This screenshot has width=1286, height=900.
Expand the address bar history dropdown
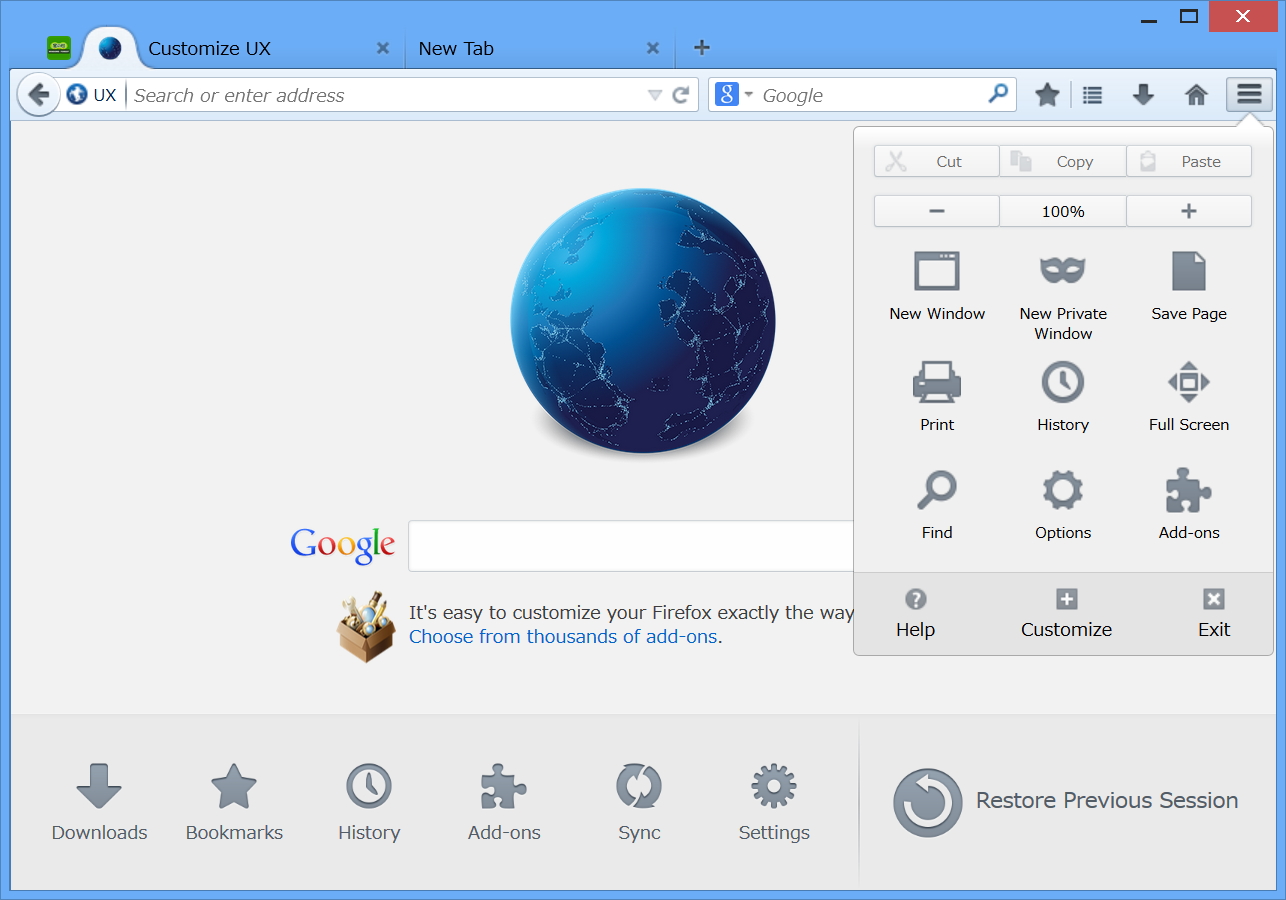pyautogui.click(x=655, y=95)
